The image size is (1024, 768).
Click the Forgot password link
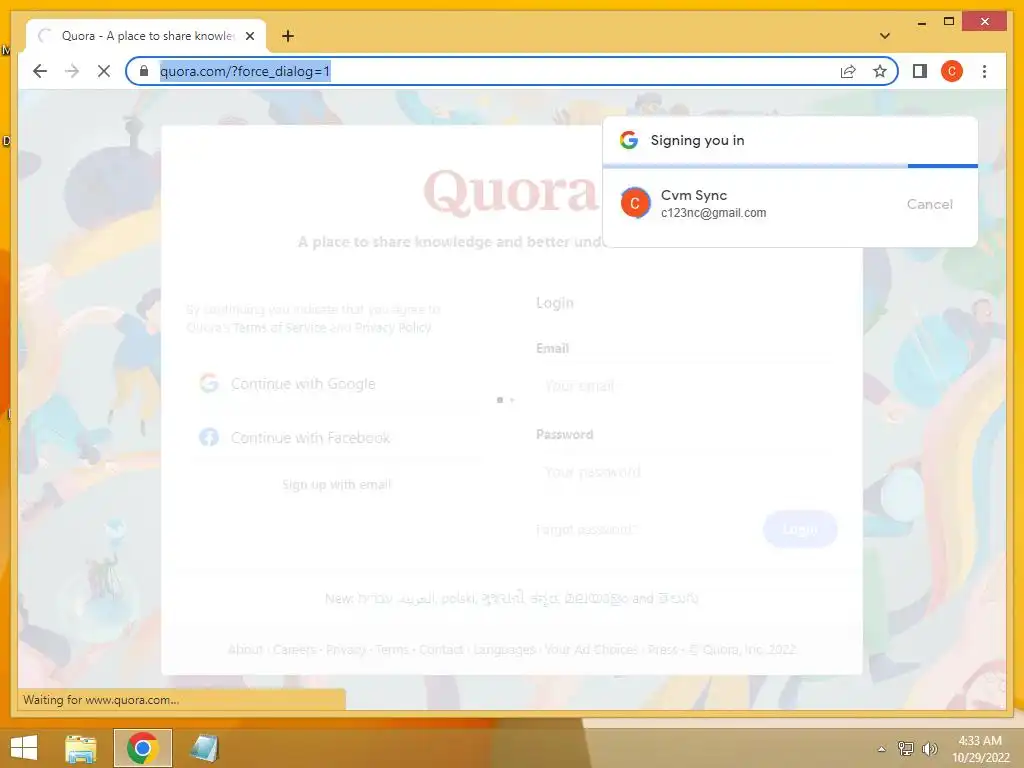tap(585, 530)
